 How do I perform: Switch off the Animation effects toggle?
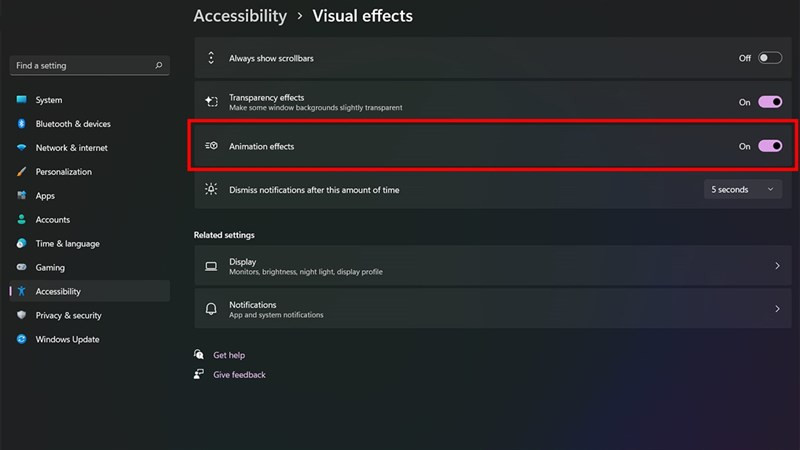coord(769,146)
